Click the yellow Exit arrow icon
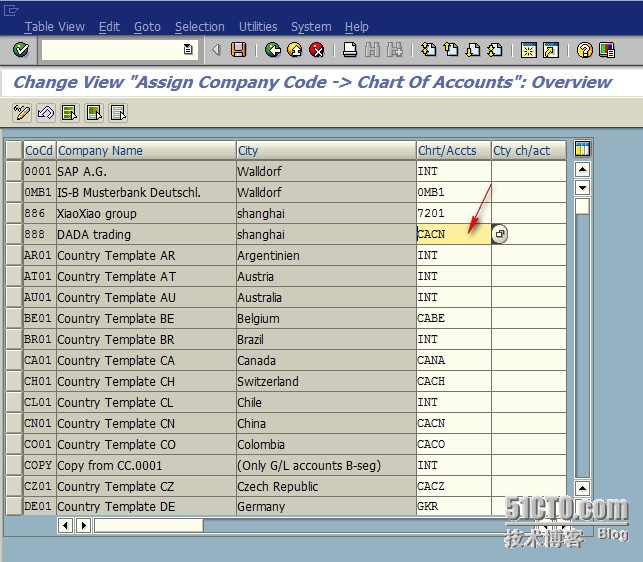Viewport: 643px width, 562px height. (x=294, y=50)
